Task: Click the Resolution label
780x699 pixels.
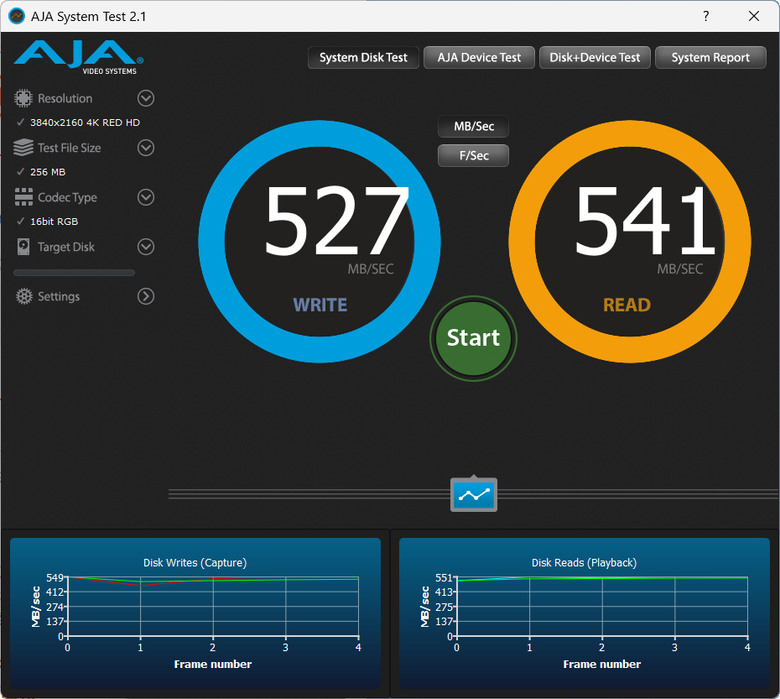Action: tap(65, 99)
